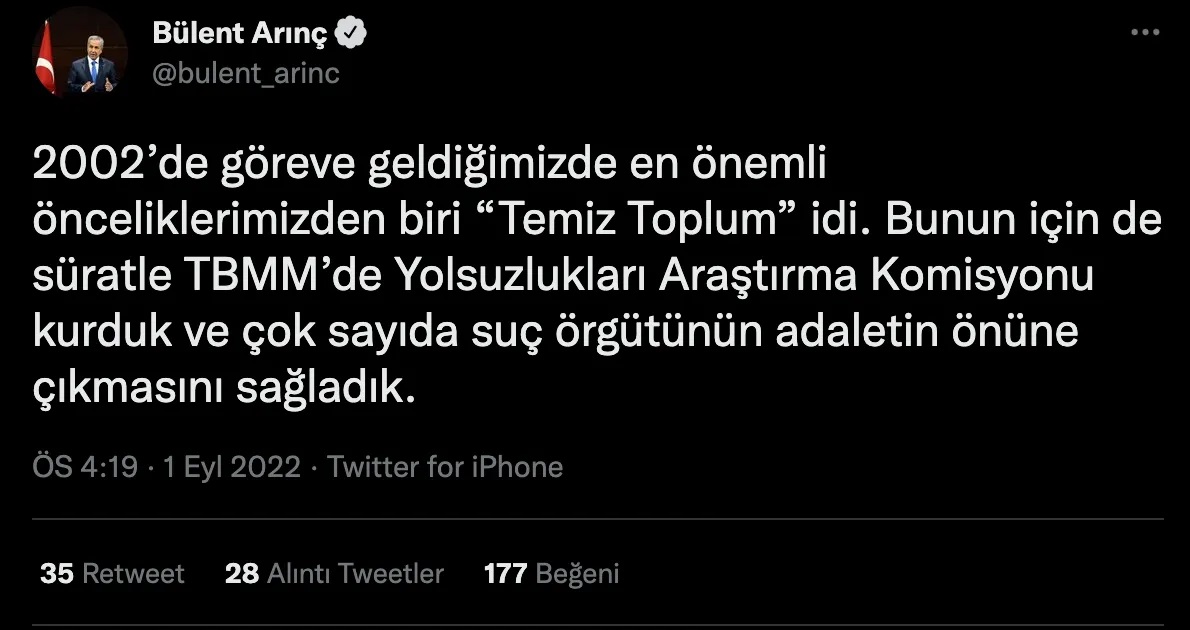Click the quoted phrase "Temiz Toplum"
Viewport: 1190px width, 630px height.
click(x=641, y=221)
